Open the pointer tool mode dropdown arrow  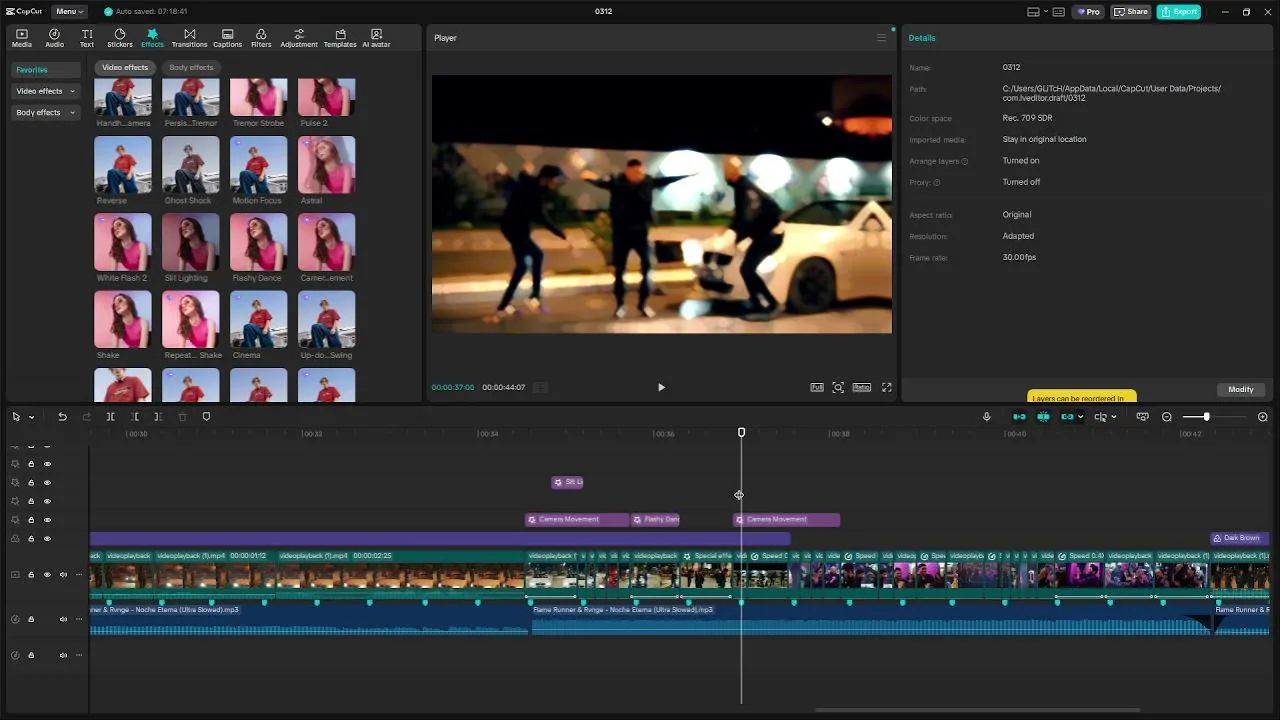pyautogui.click(x=32, y=417)
